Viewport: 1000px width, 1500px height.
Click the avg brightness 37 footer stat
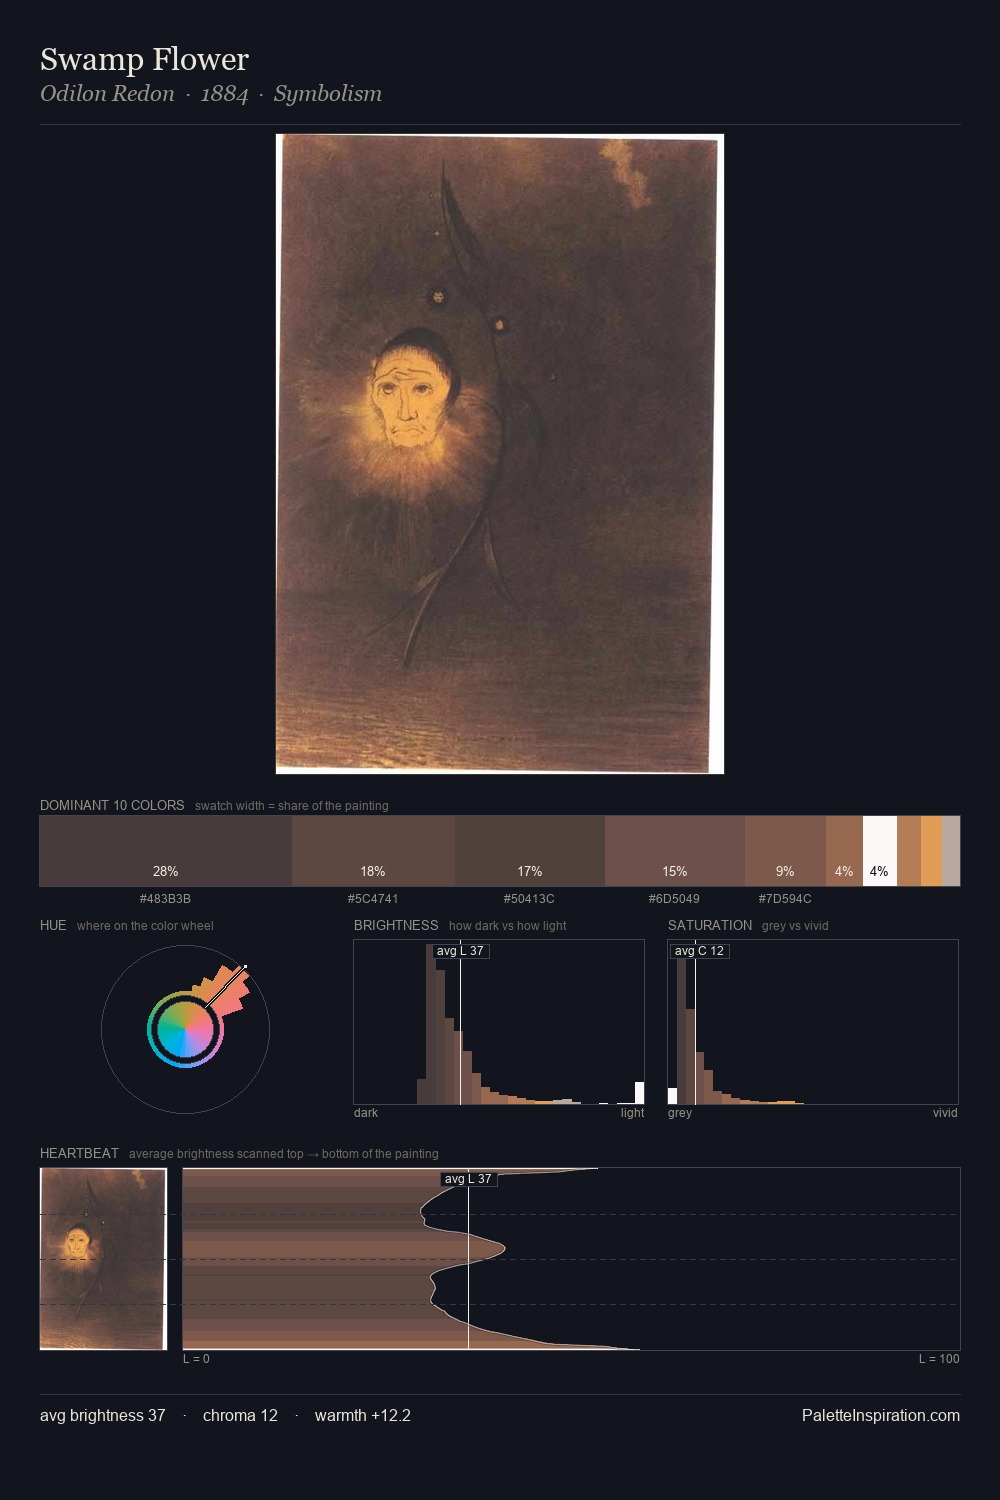(x=103, y=1415)
